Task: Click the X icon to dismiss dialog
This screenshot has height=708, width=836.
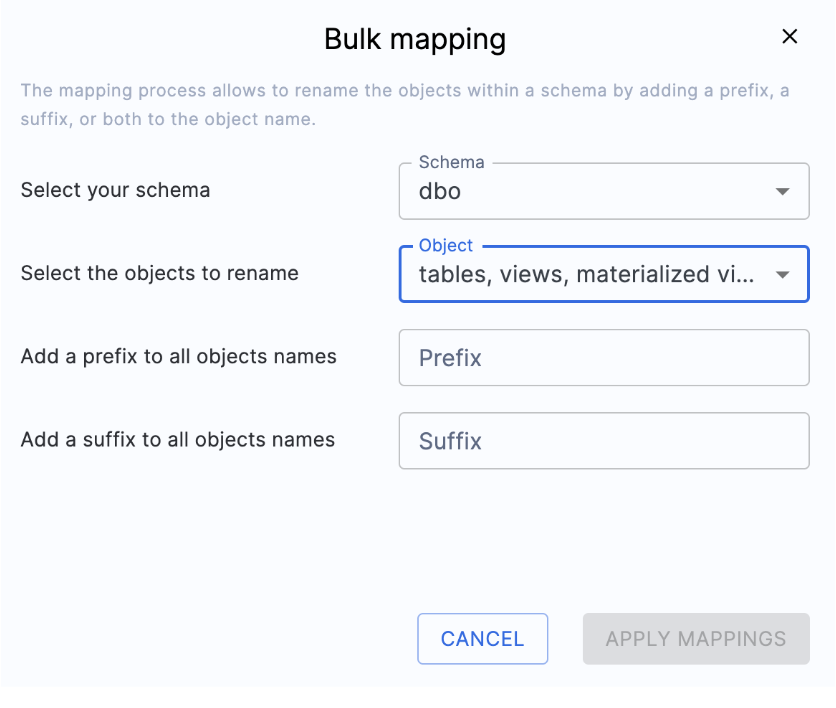Action: pyautogui.click(x=789, y=36)
